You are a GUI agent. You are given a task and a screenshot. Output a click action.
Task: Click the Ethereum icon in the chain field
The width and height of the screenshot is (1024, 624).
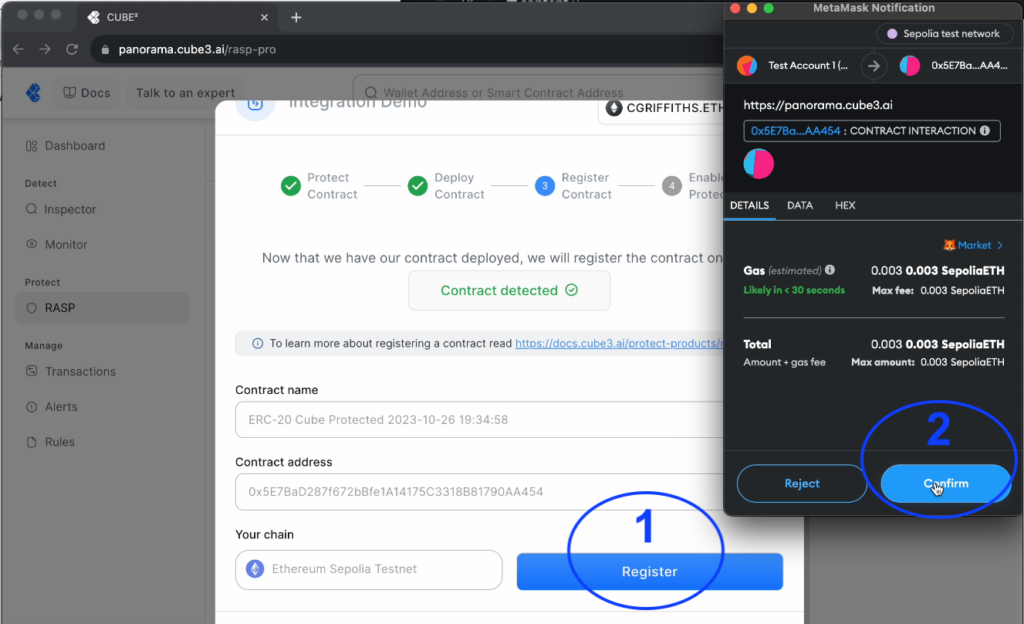(255, 569)
